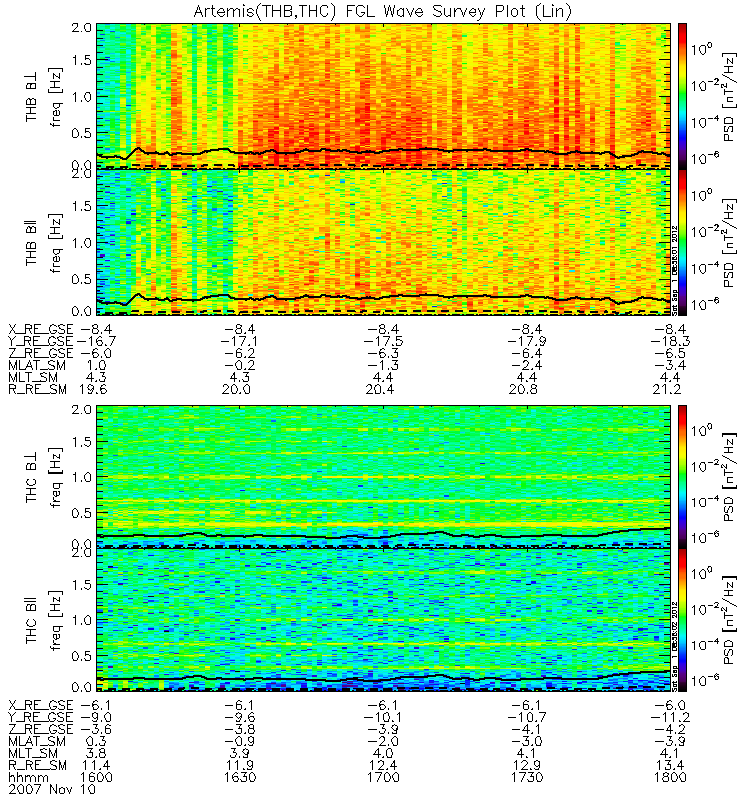Click the plot title Artemis FGL Wave Survey
The width and height of the screenshot is (750, 800).
point(382,11)
